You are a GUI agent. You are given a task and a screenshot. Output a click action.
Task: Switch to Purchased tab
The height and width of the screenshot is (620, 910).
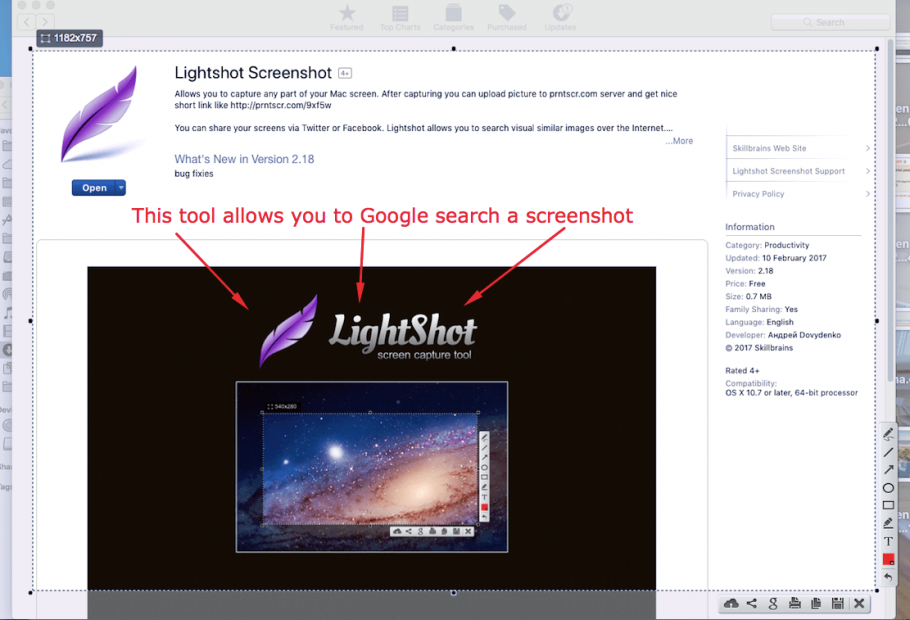pos(507,17)
